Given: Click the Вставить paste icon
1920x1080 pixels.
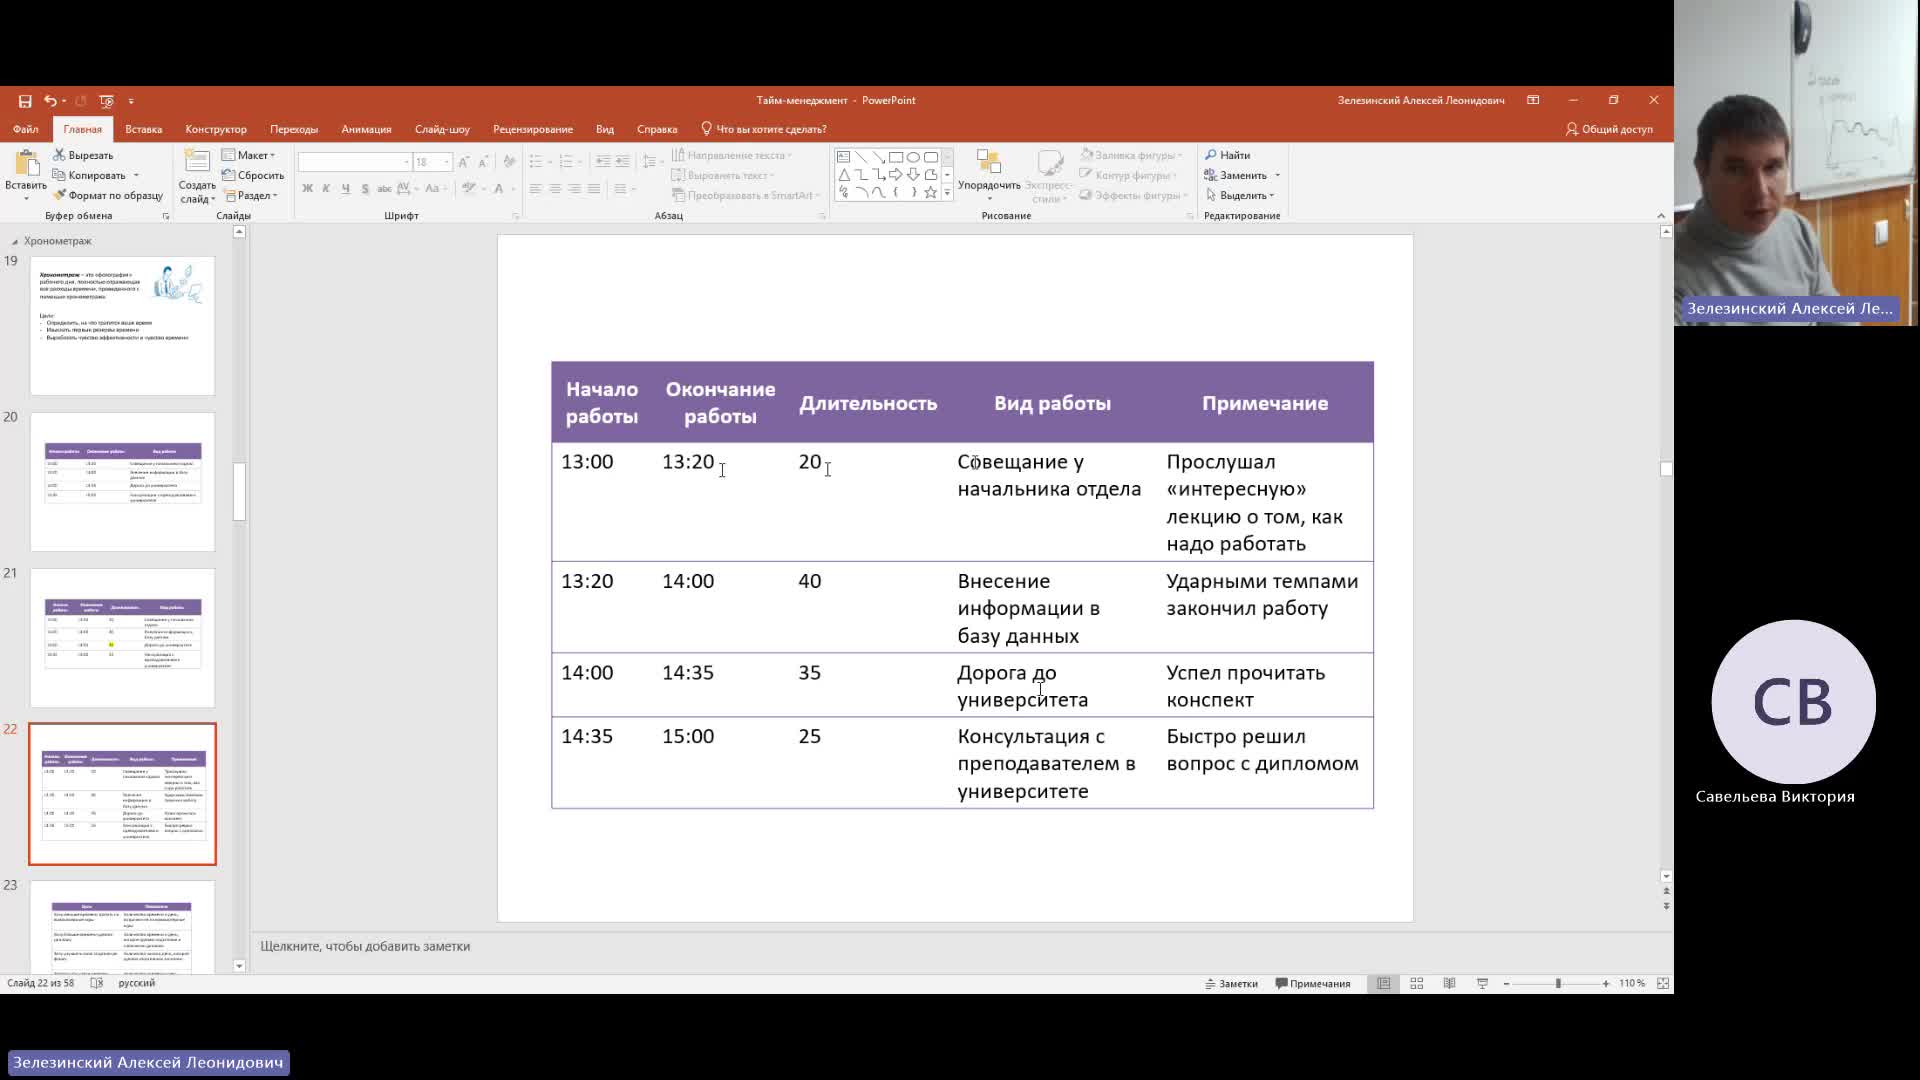Looking at the screenshot, I should (x=26, y=164).
